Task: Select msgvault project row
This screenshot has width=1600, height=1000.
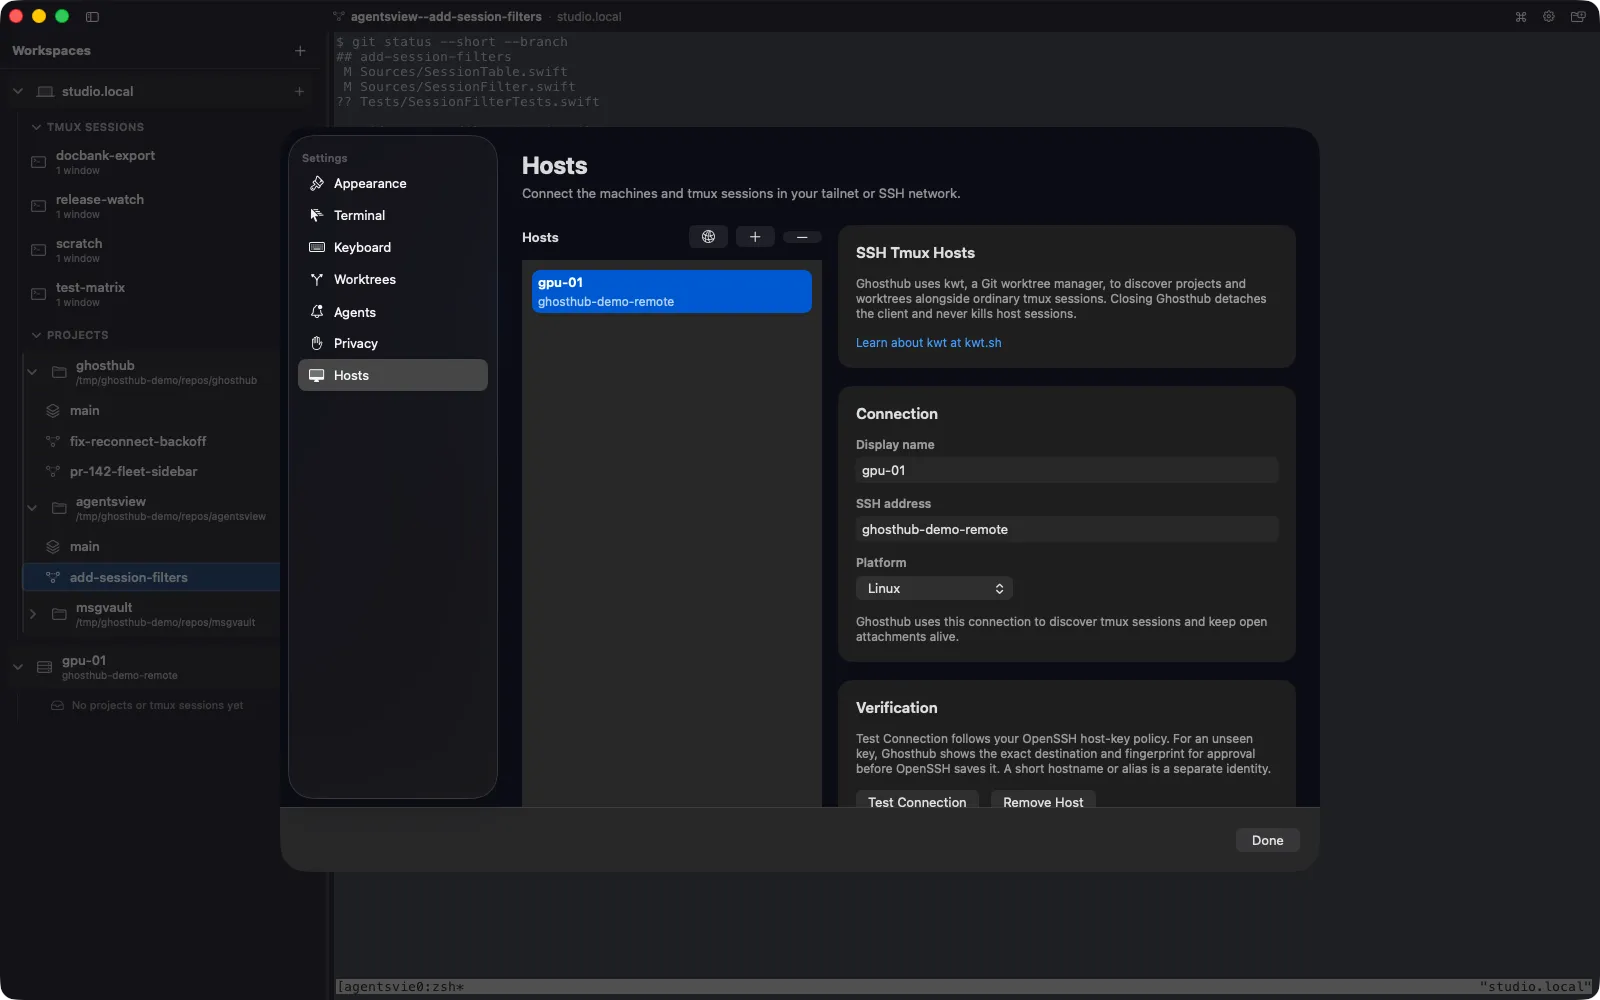Action: coord(150,614)
